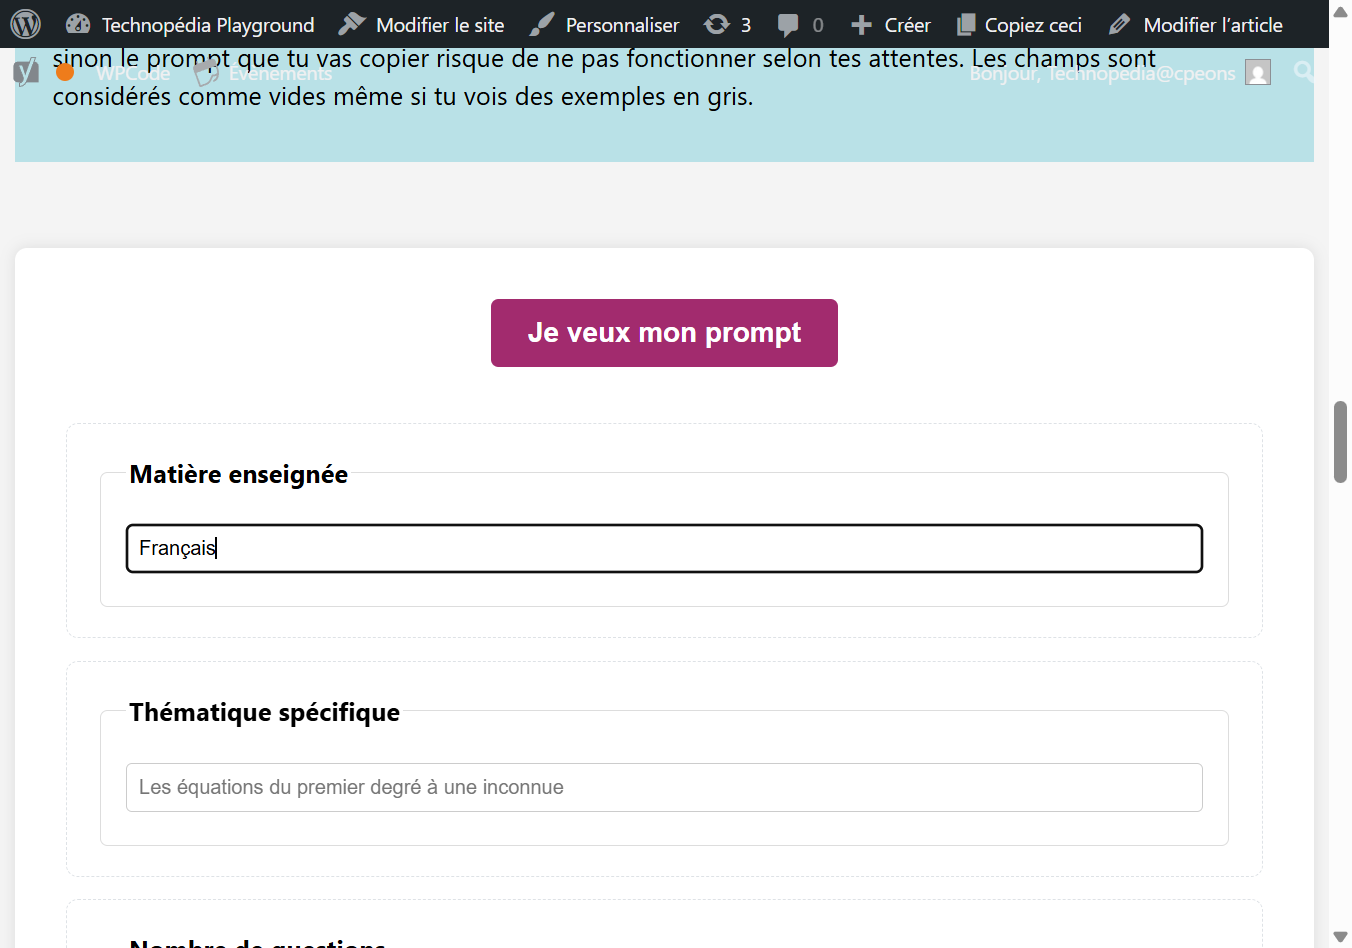1352x948 pixels.
Task: Click the Matière enseignée label
Action: coord(239,475)
